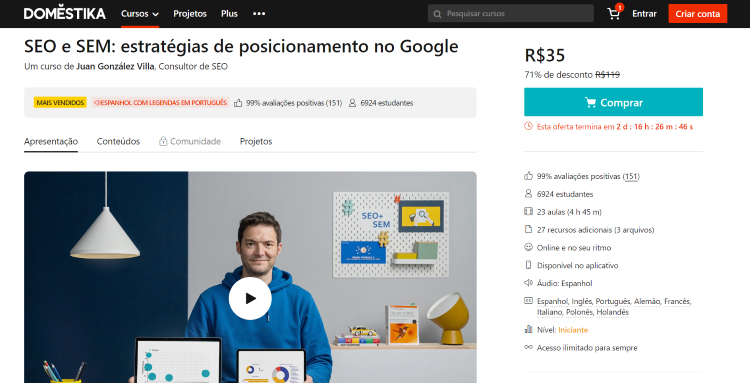
Task: Open the Plus nav item
Action: click(229, 14)
